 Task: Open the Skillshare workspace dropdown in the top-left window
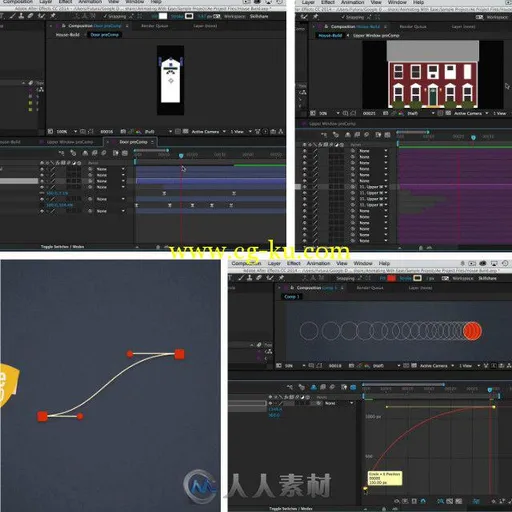(259, 16)
